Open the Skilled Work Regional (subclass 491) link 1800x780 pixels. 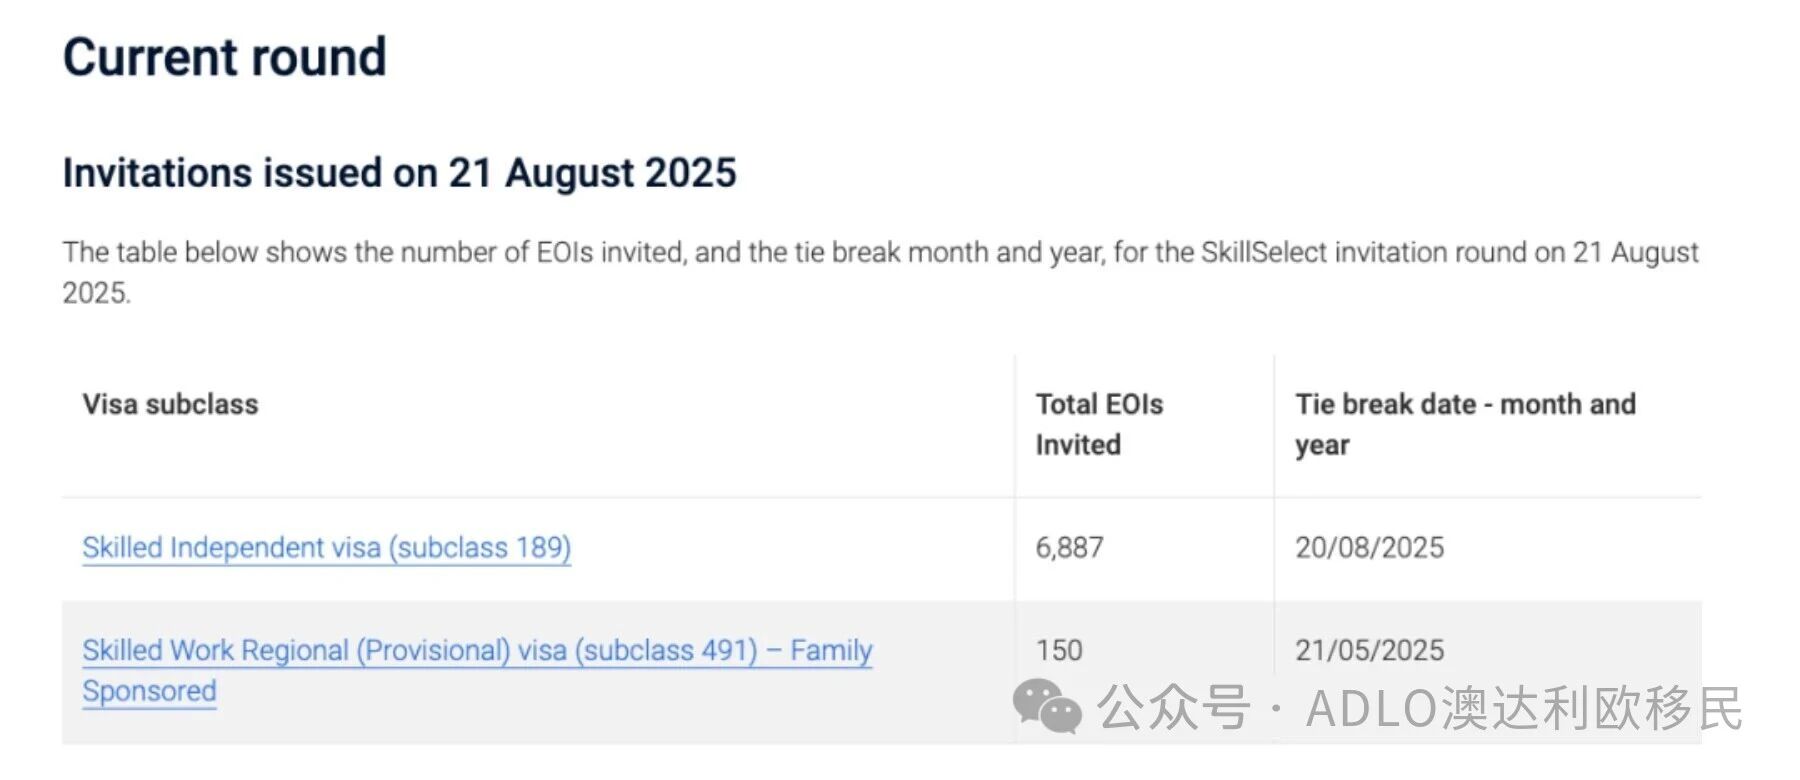point(477,651)
